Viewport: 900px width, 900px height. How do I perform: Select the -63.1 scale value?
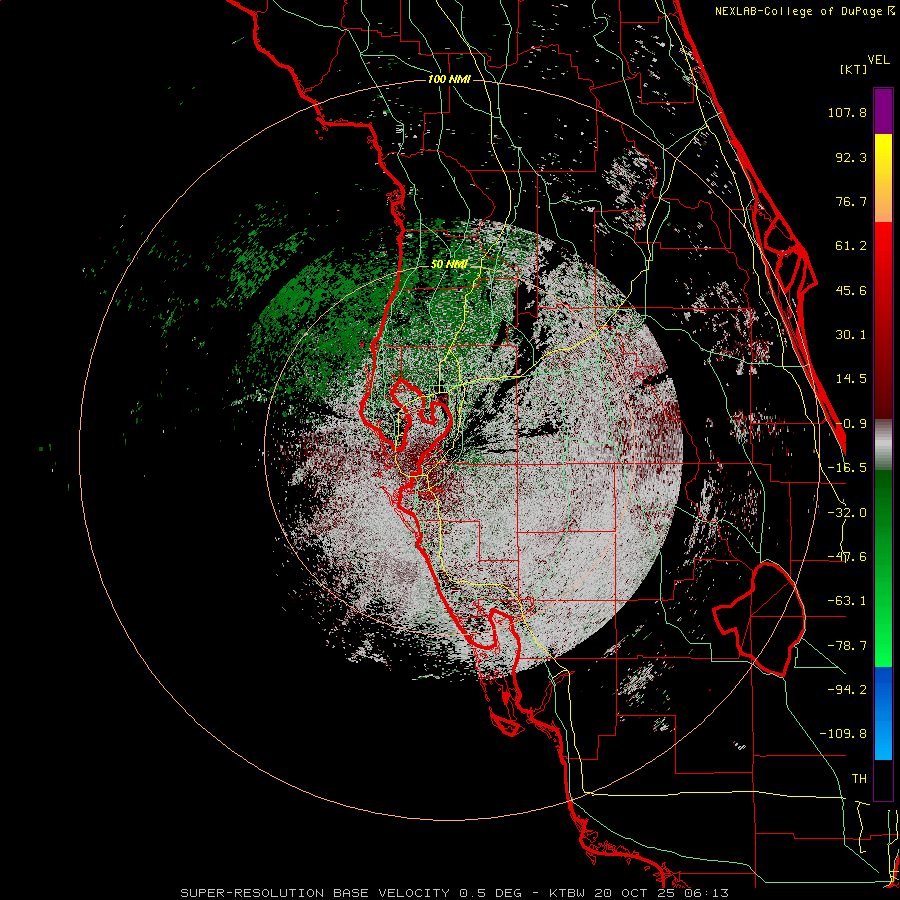pyautogui.click(x=847, y=601)
